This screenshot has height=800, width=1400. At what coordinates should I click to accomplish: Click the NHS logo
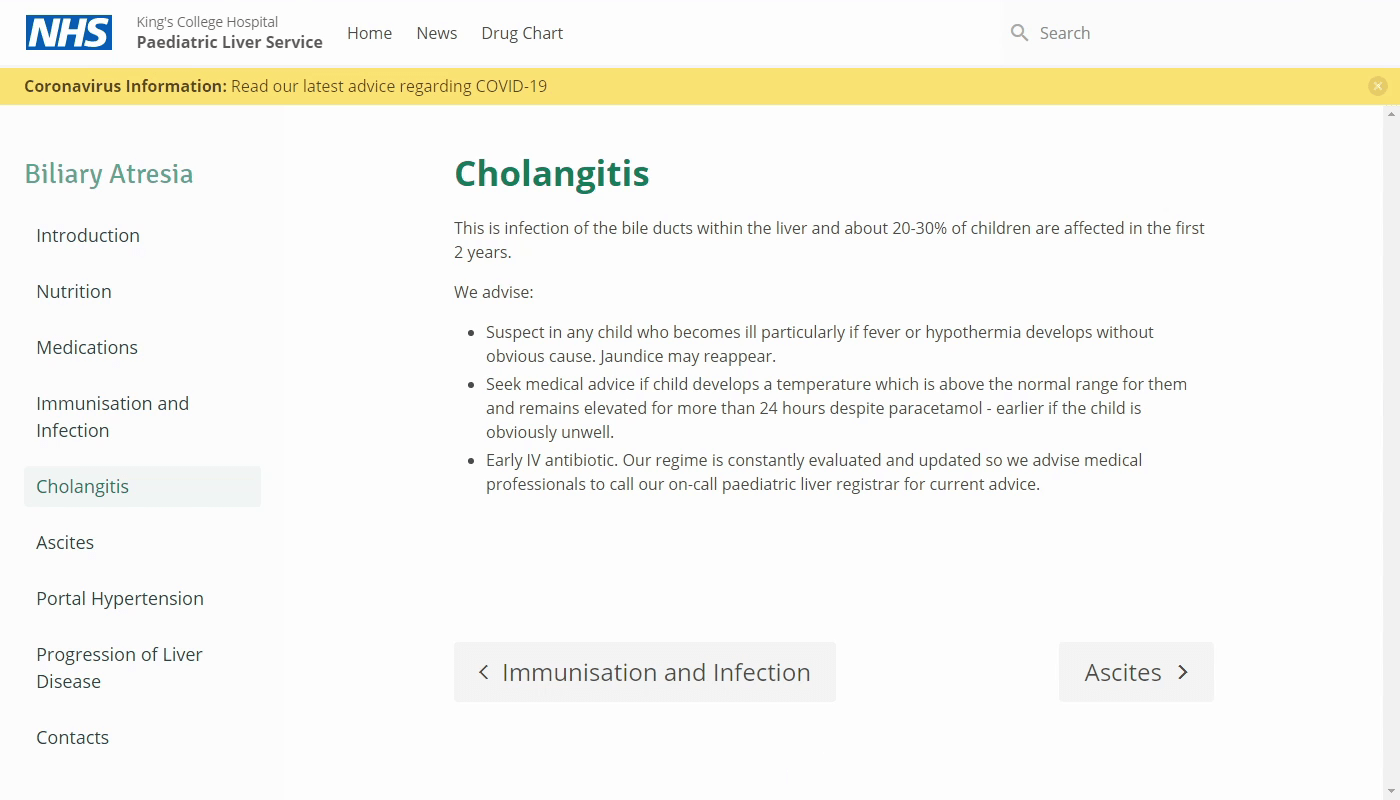68,33
